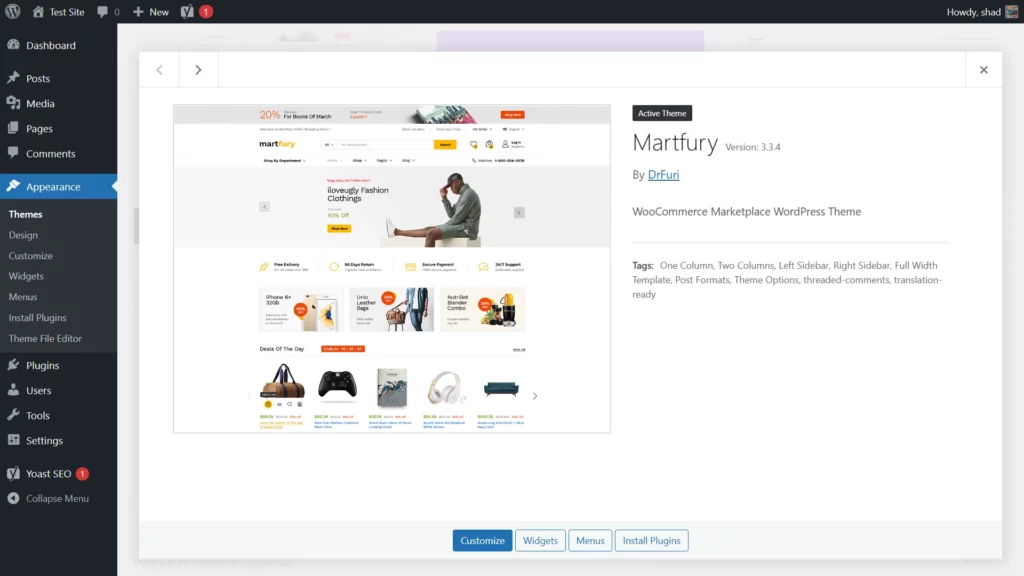This screenshot has height=576, width=1024.
Task: Open the Plugins menu item
Action: [x=43, y=366]
